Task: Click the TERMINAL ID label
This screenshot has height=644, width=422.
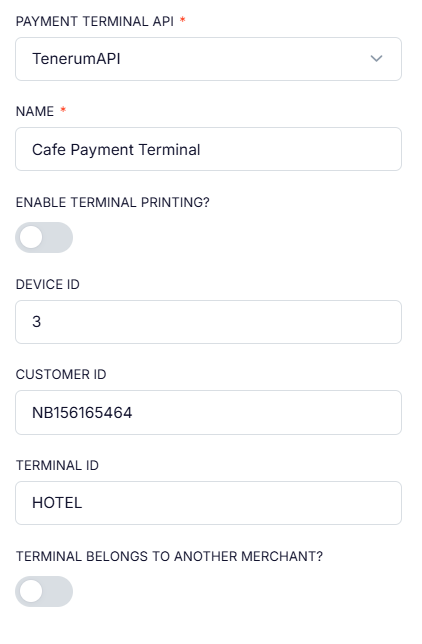Action: [57, 465]
